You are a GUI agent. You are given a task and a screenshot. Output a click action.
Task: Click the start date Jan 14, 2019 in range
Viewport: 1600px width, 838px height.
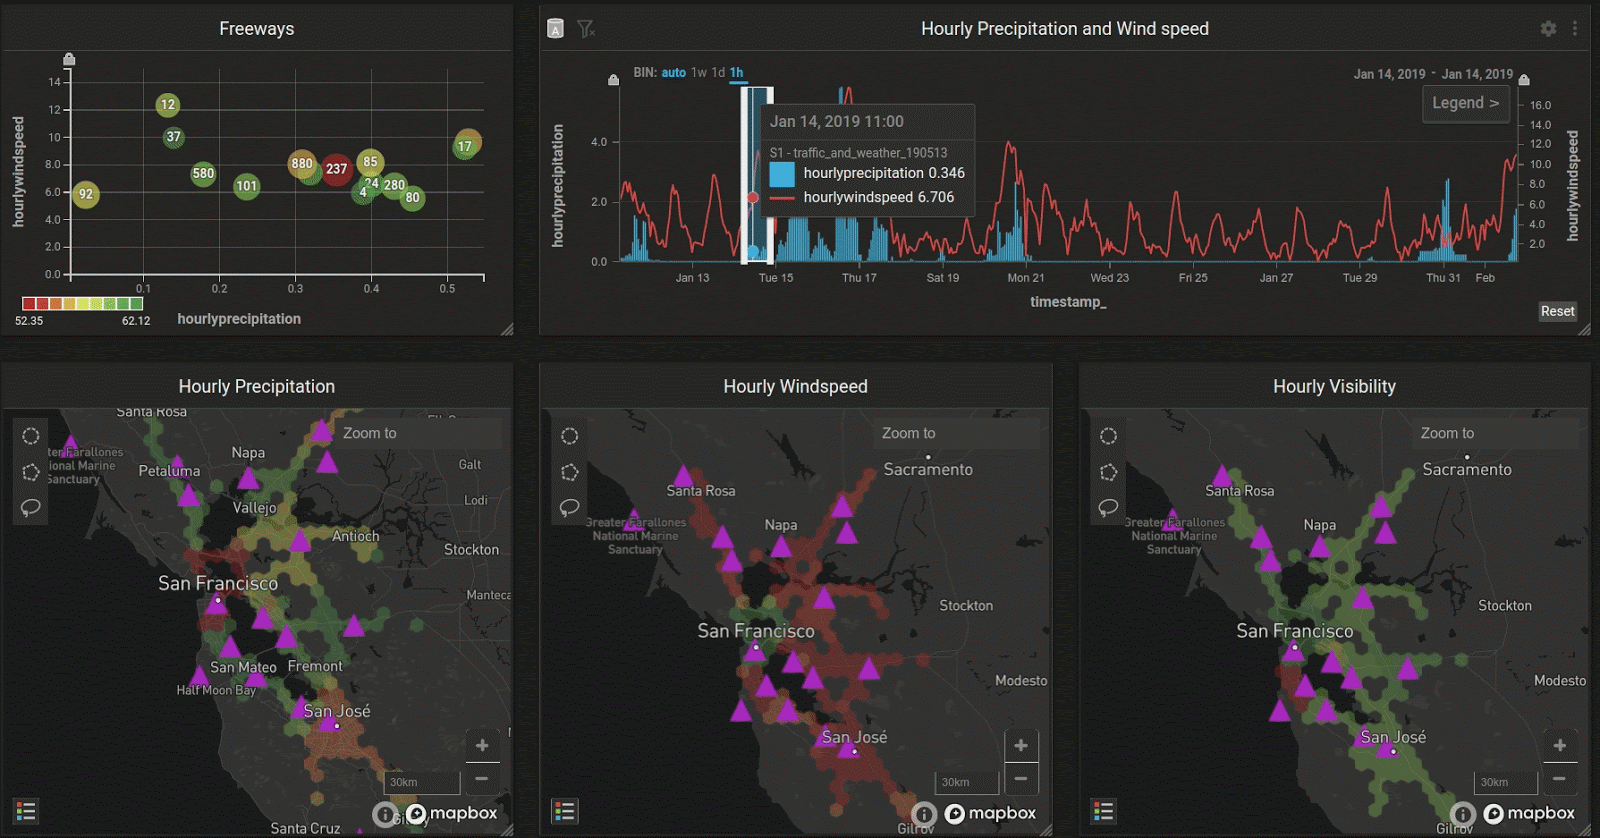1389,74
